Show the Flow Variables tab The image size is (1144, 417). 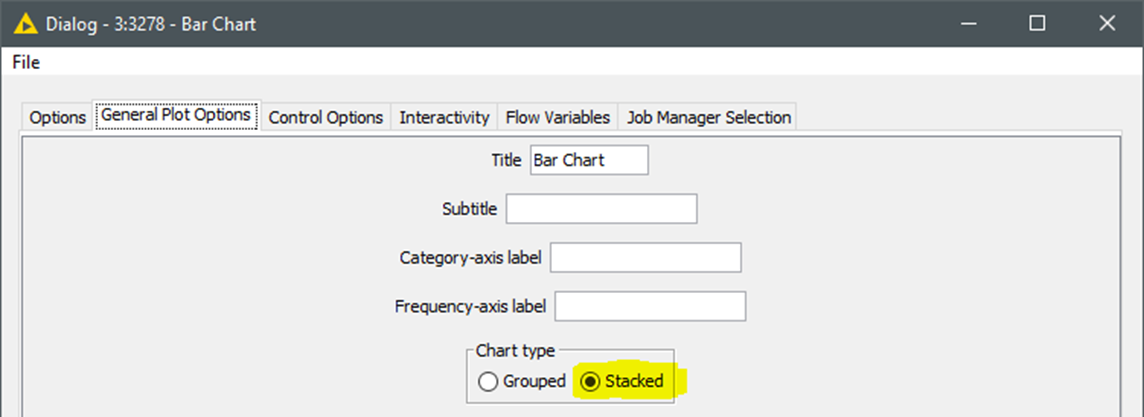(x=557, y=117)
